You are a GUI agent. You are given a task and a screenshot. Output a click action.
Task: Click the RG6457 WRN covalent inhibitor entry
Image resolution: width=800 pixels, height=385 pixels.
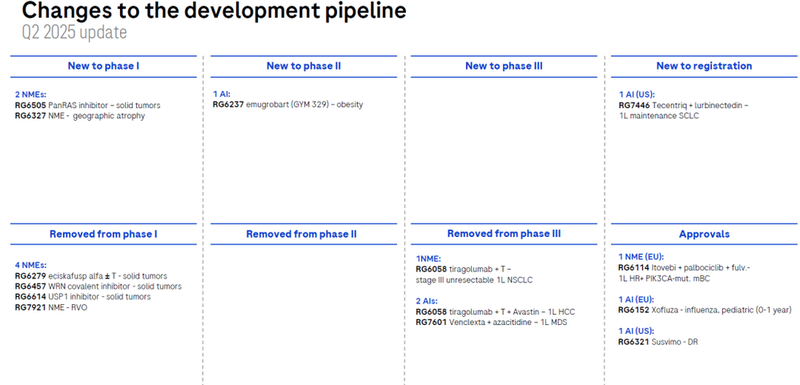(98, 287)
